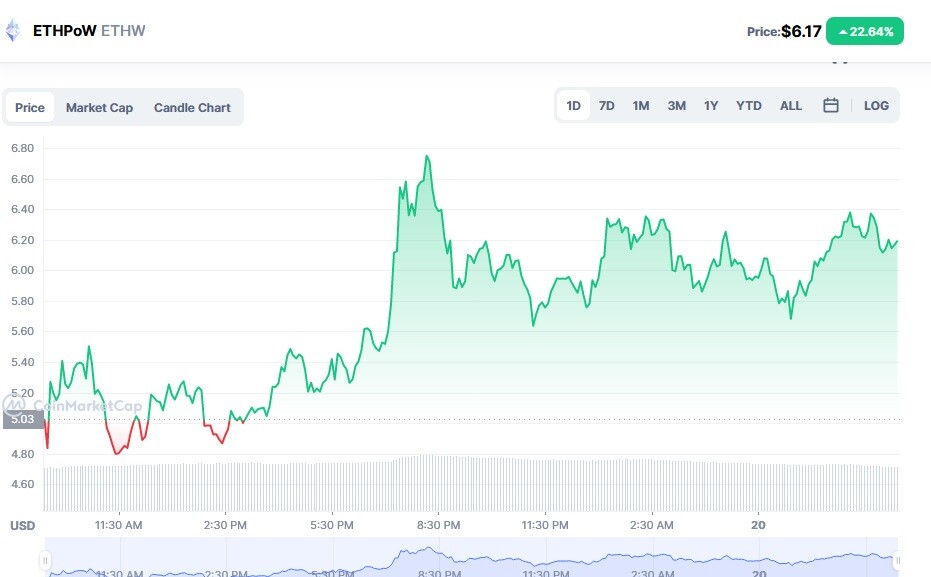Viewport: 931px width, 577px height.
Task: Click the 11:30 PM axis label
Action: click(545, 525)
